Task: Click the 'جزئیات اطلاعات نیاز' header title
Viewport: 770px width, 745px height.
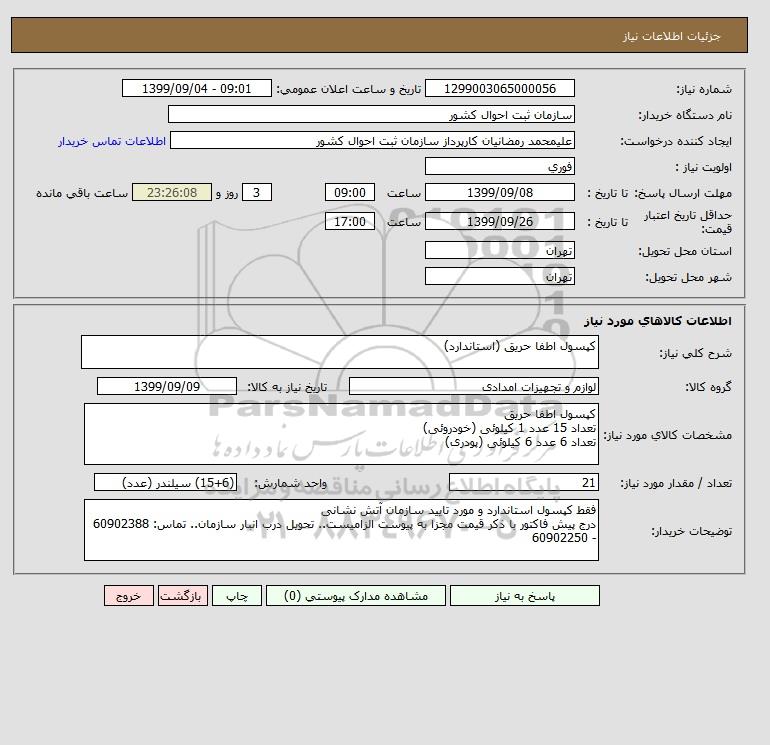Action: [x=671, y=36]
